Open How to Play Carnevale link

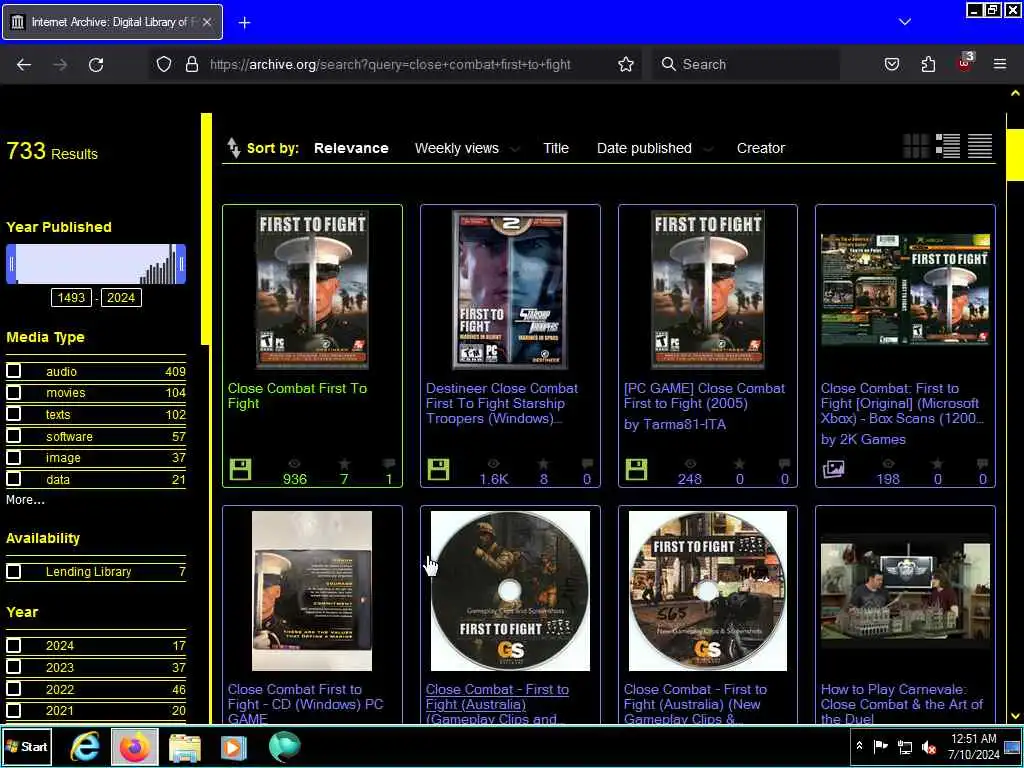point(901,704)
